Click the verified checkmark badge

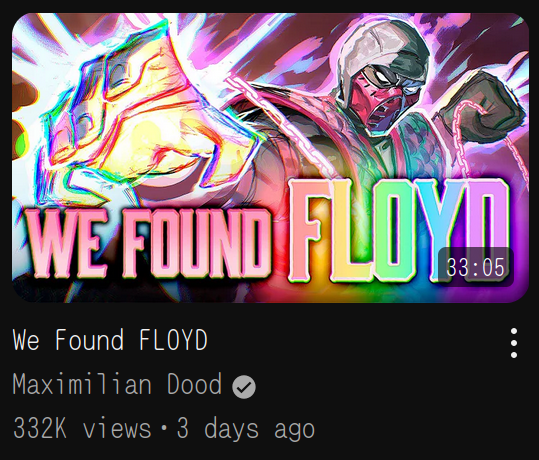tap(244, 387)
